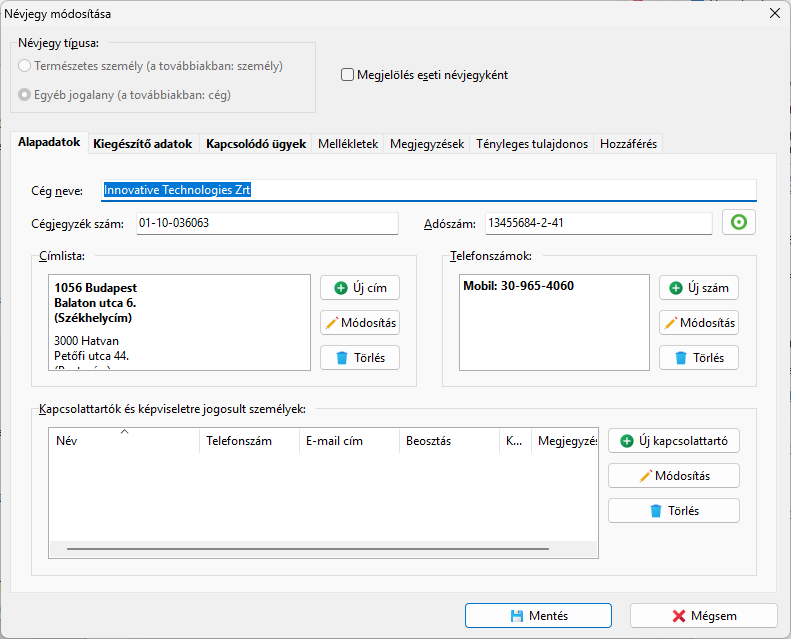
Task: Open the Kiegészítő adatok tab
Action: pos(142,144)
